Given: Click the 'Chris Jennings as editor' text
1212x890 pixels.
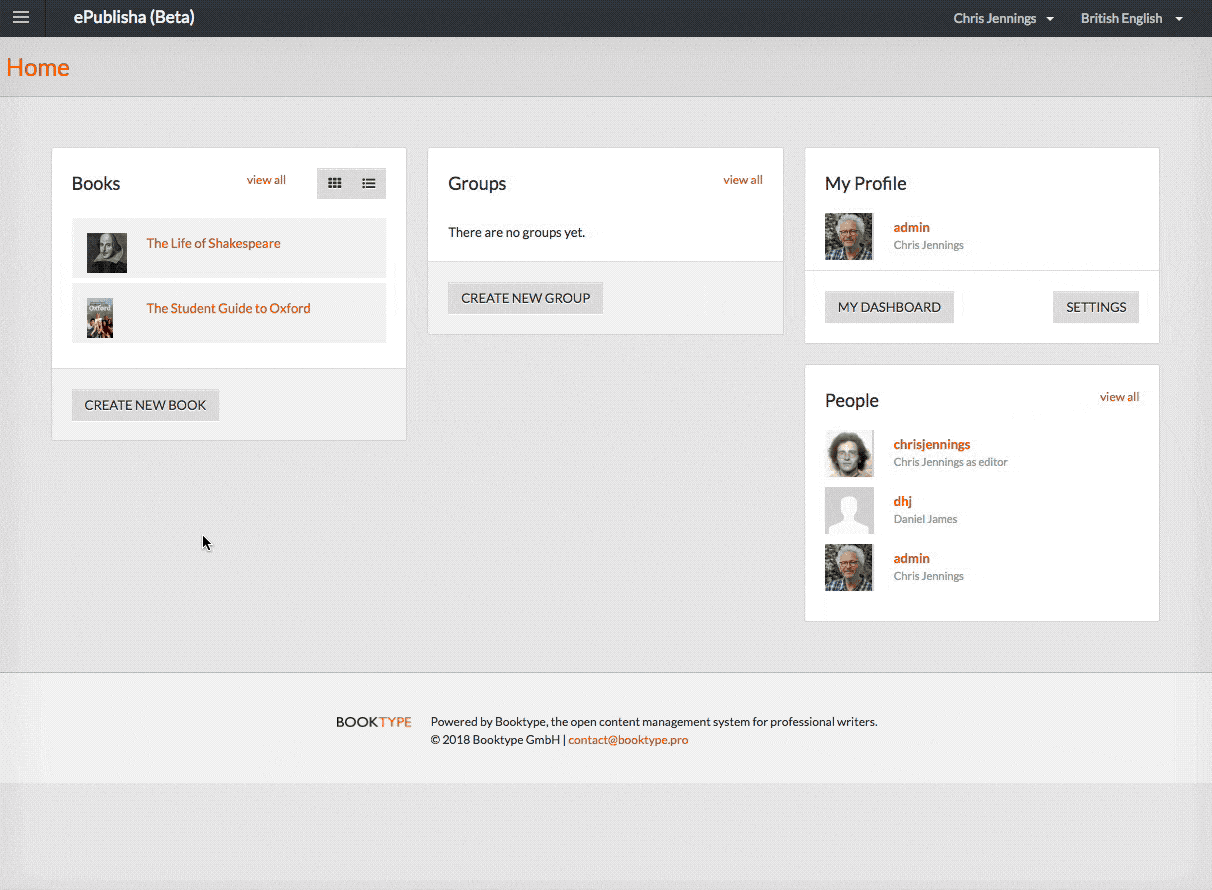Looking at the screenshot, I should pos(950,462).
